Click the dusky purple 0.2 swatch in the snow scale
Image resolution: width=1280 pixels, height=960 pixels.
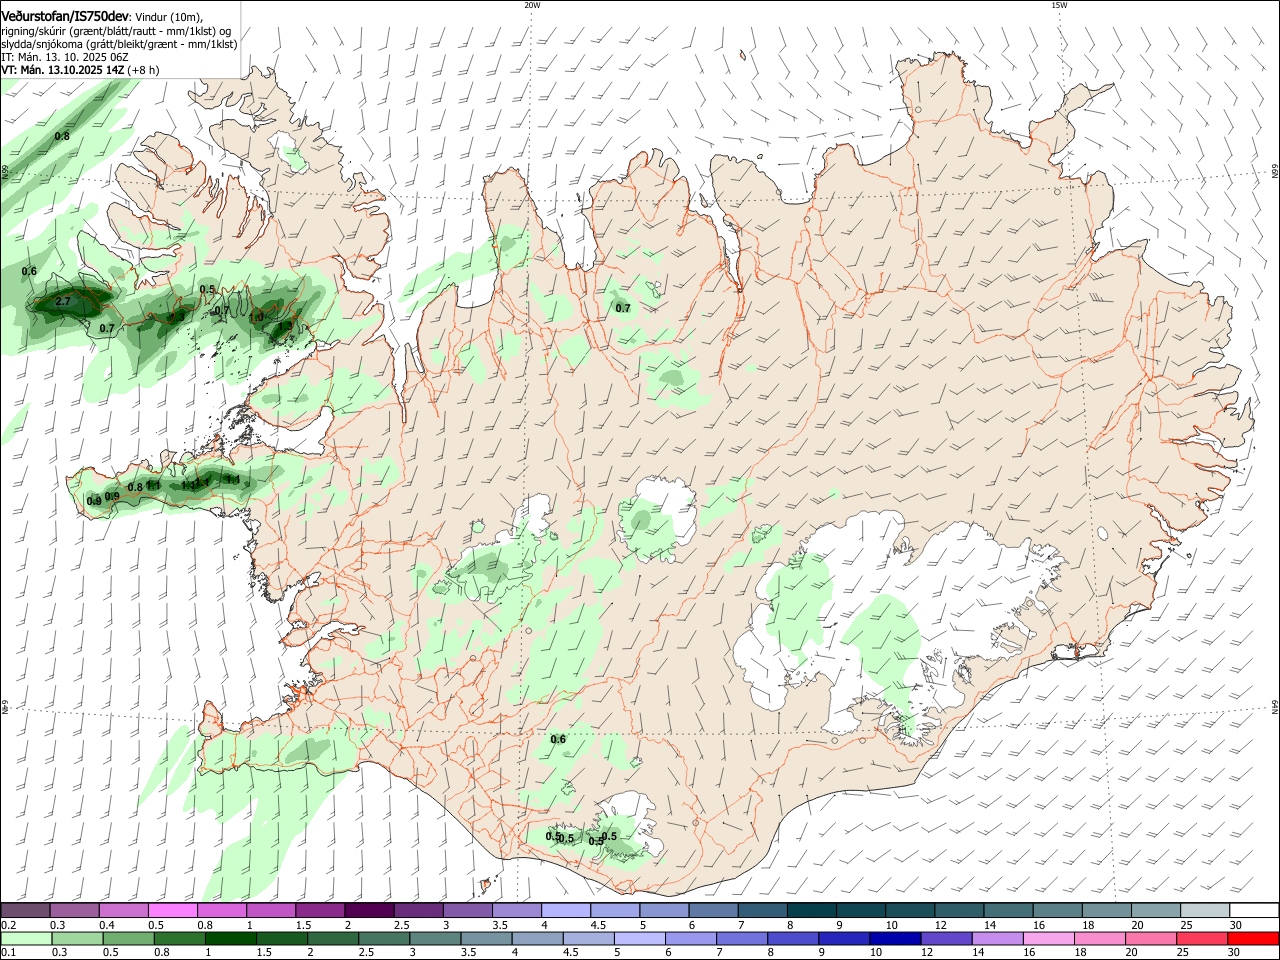click(25, 910)
